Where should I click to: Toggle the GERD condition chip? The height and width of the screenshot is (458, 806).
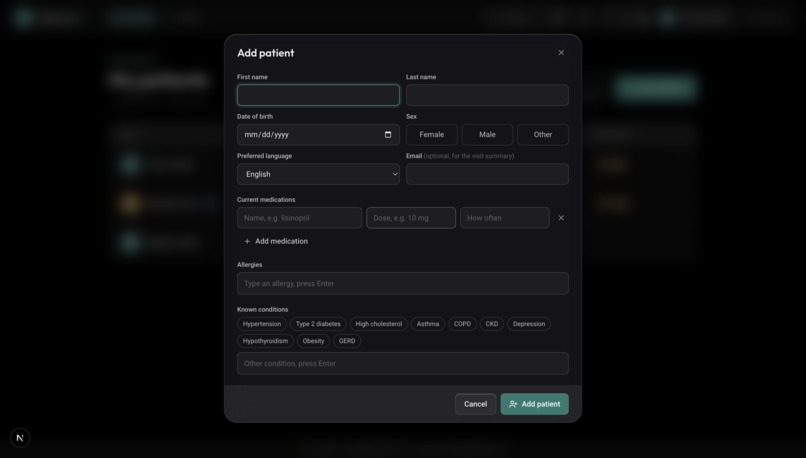347,341
